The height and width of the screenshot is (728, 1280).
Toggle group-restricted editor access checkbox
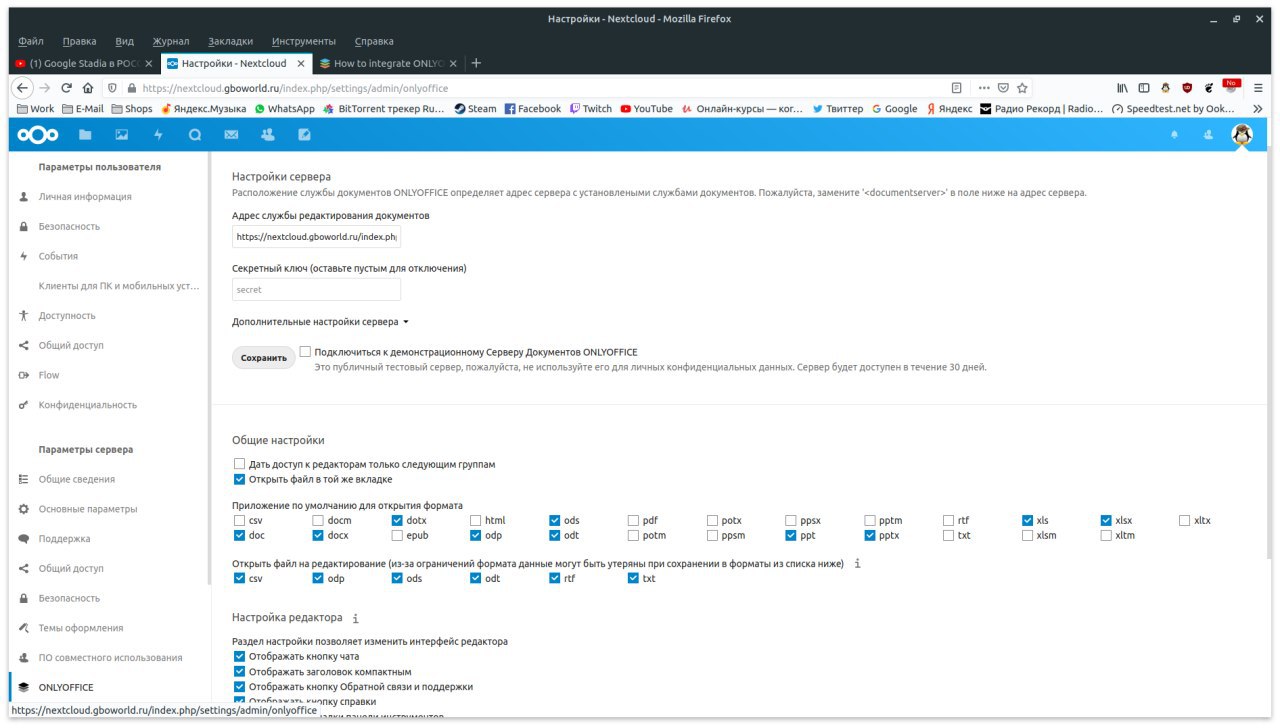point(239,464)
